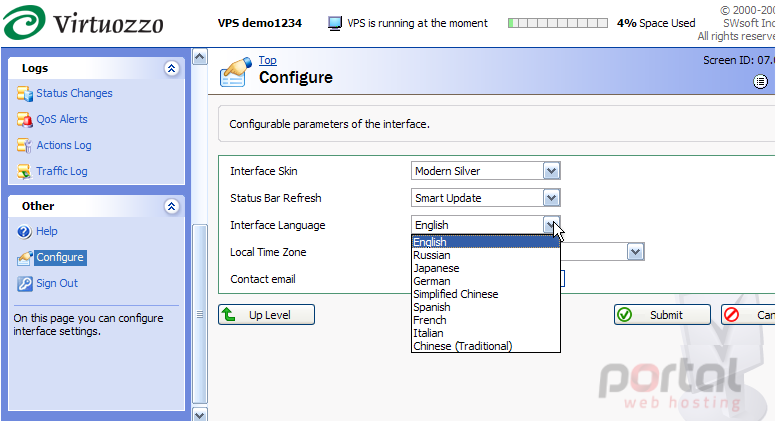Go to the Top breadcrumb link
The image size is (776, 422).
click(267, 60)
